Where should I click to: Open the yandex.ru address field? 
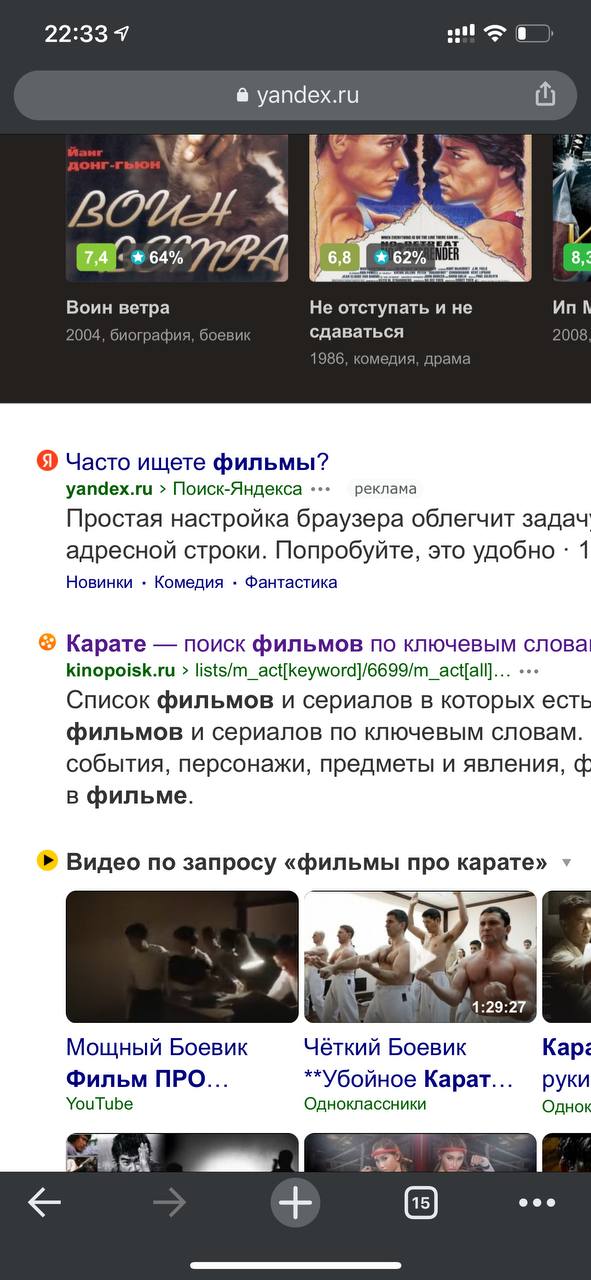click(295, 96)
